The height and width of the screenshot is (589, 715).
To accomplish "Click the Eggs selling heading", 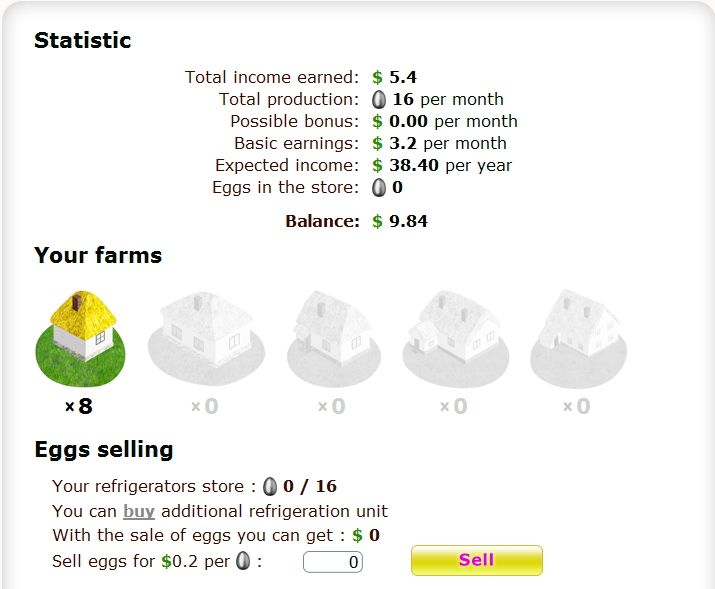I will point(104,450).
